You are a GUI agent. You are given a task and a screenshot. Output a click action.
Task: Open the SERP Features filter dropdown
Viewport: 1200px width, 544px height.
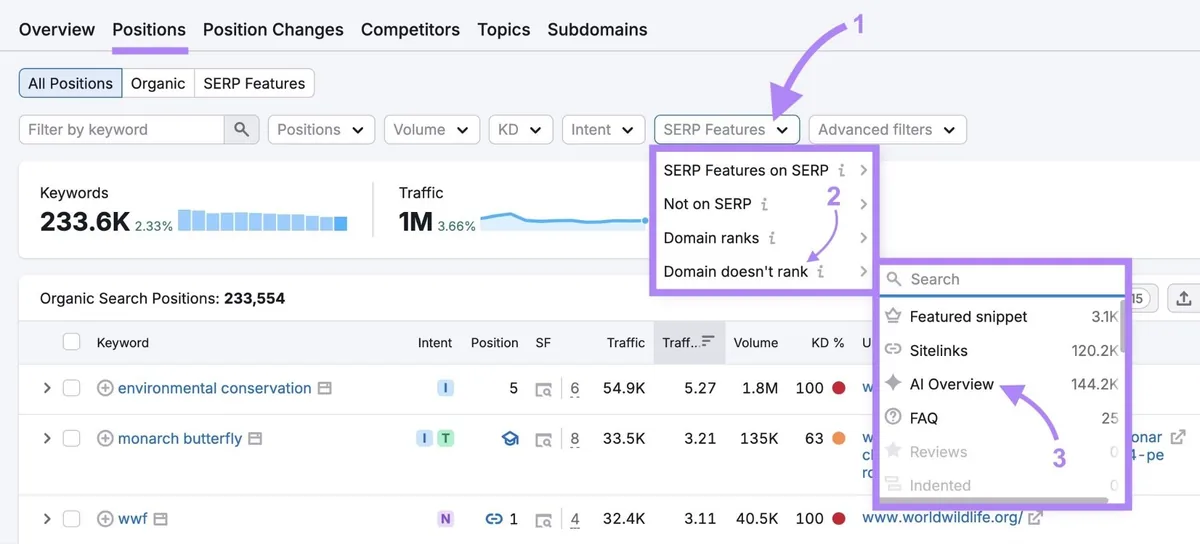[727, 129]
